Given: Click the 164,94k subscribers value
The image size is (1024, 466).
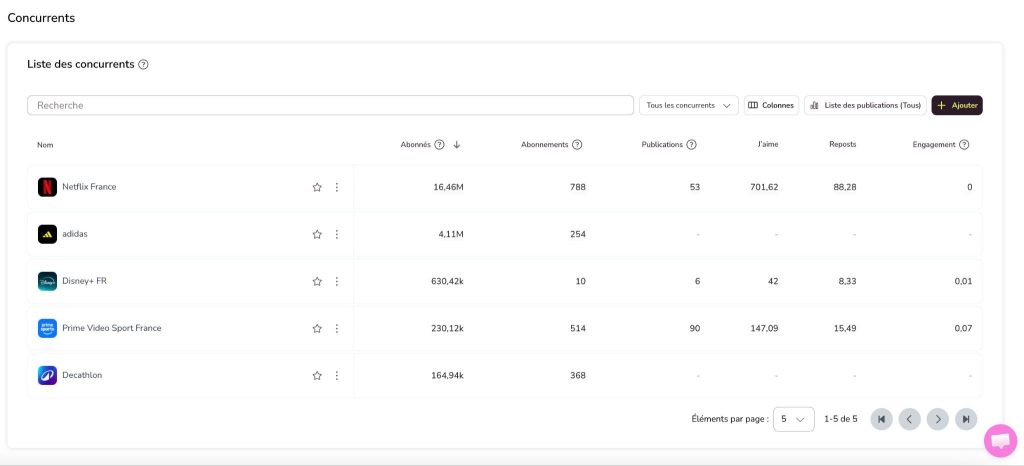Looking at the screenshot, I should point(447,375).
